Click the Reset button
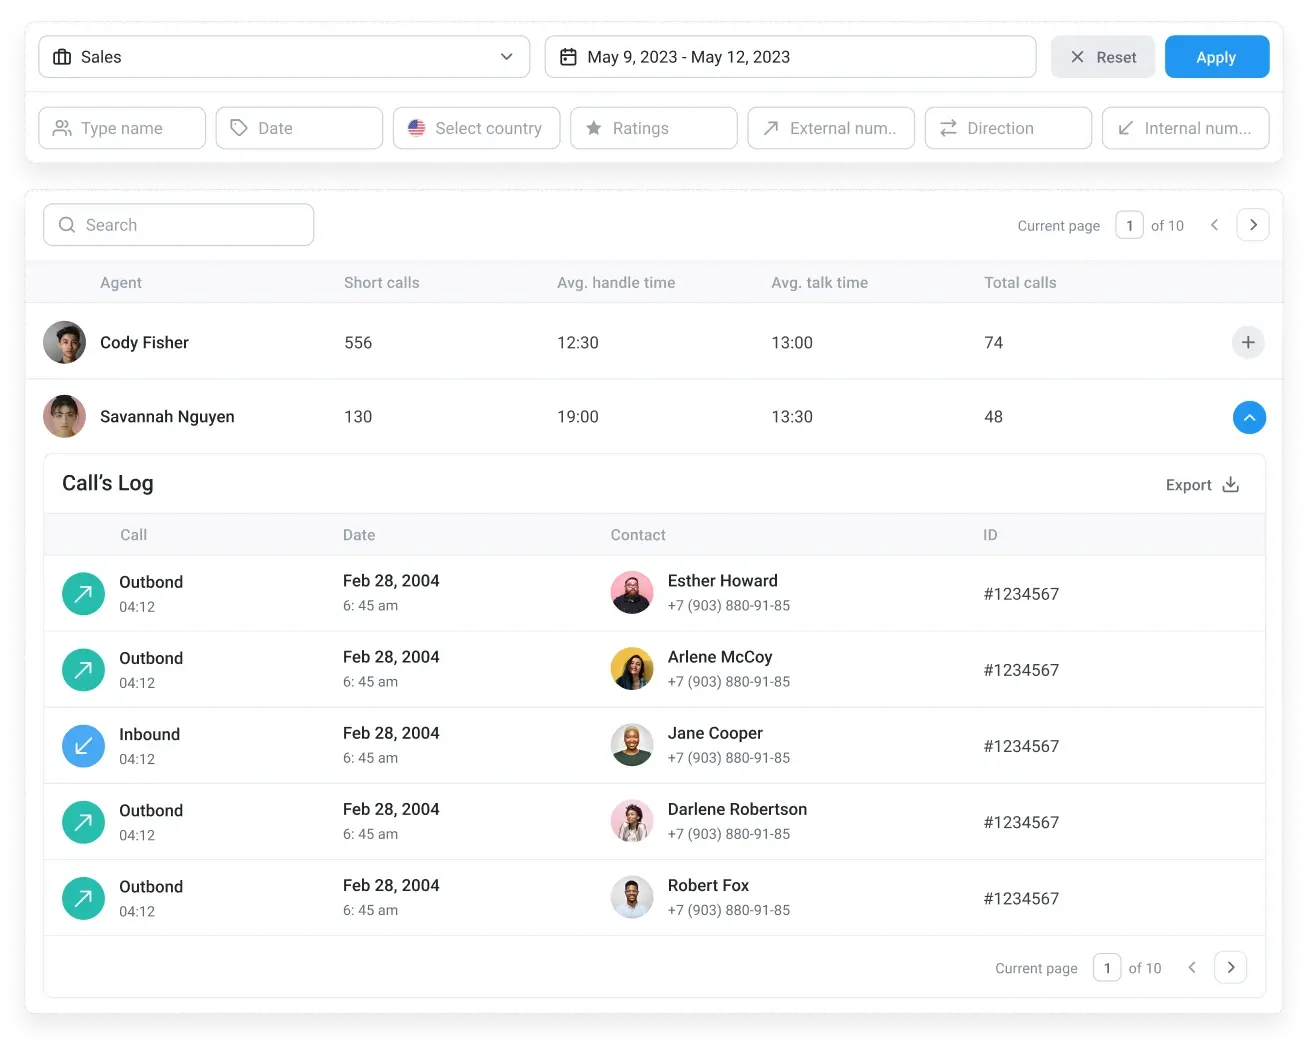1308x1050 pixels. point(1103,57)
